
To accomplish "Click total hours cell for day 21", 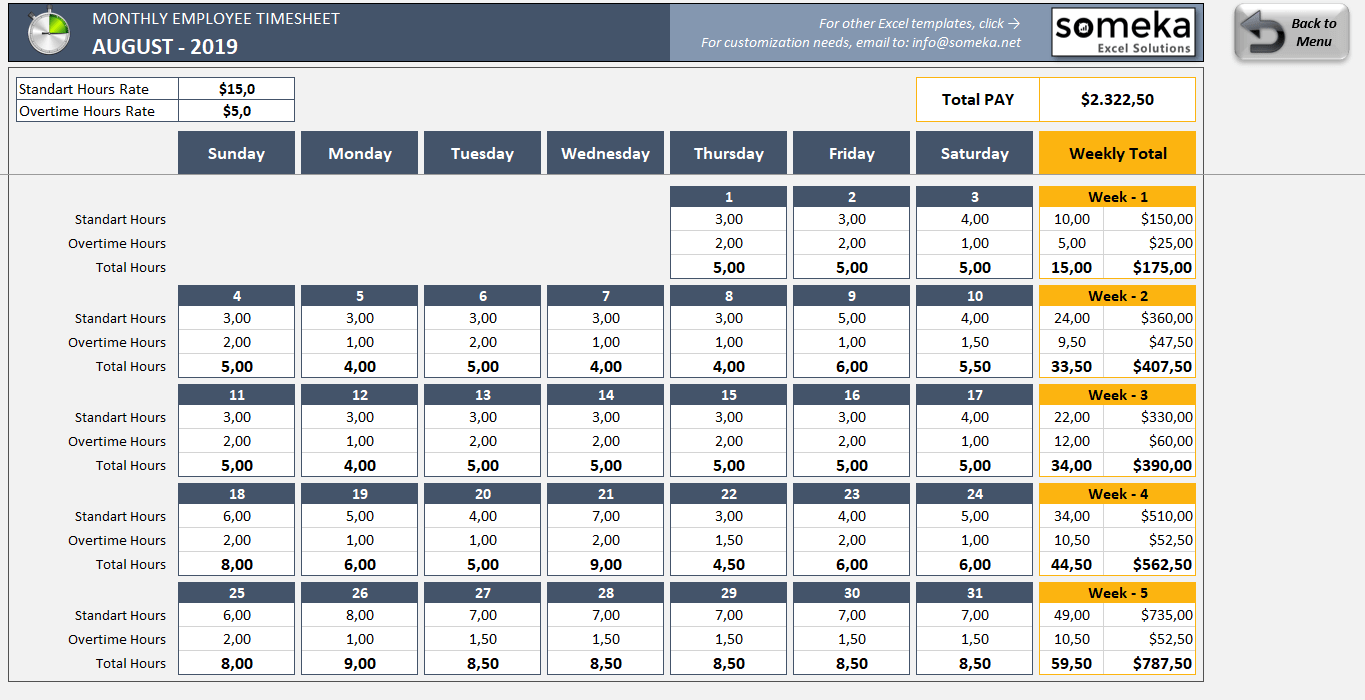I will 605,564.
